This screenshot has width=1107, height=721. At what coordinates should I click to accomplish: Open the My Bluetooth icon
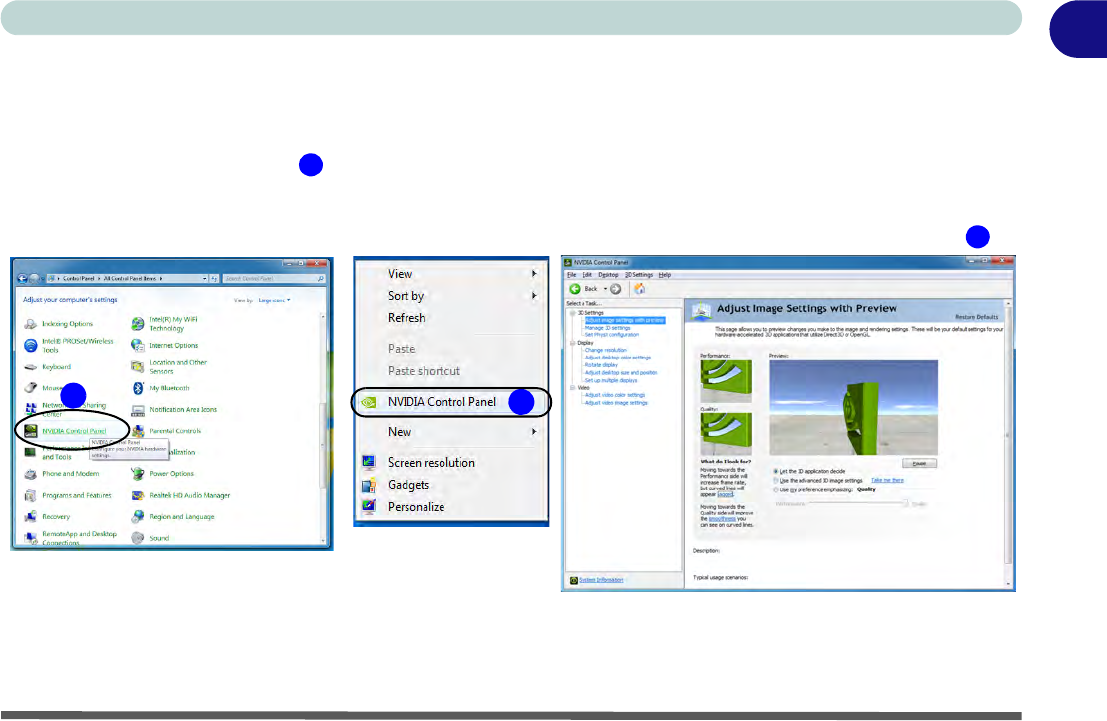coord(138,388)
